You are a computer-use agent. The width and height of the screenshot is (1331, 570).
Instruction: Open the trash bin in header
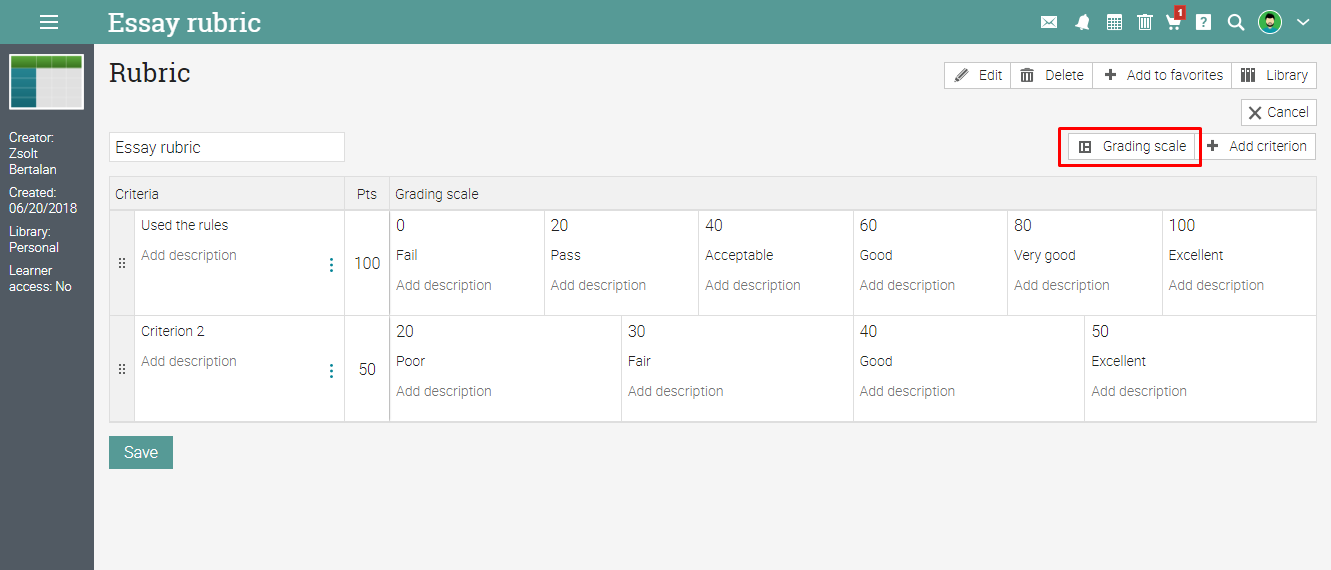[1145, 22]
